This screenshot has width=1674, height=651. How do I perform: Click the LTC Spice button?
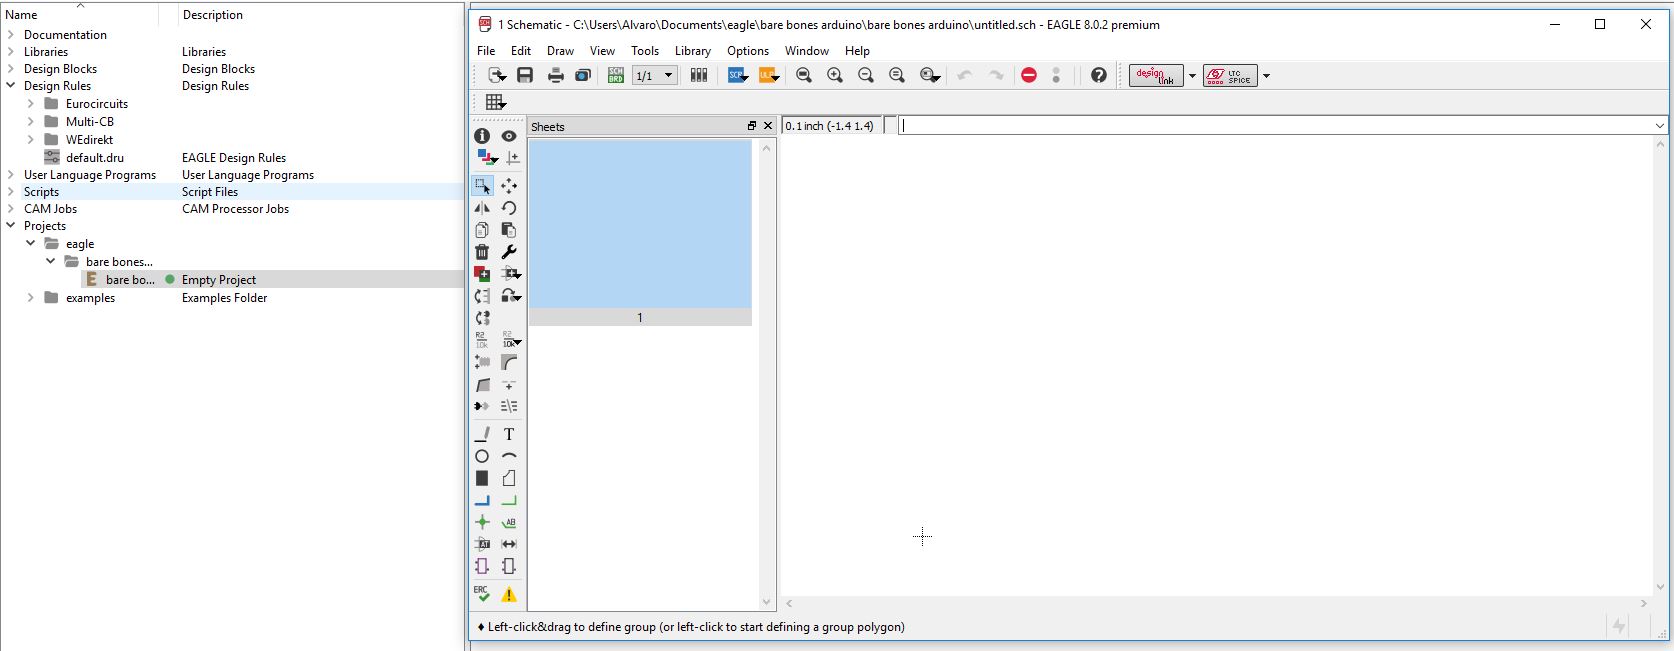[x=1230, y=76]
